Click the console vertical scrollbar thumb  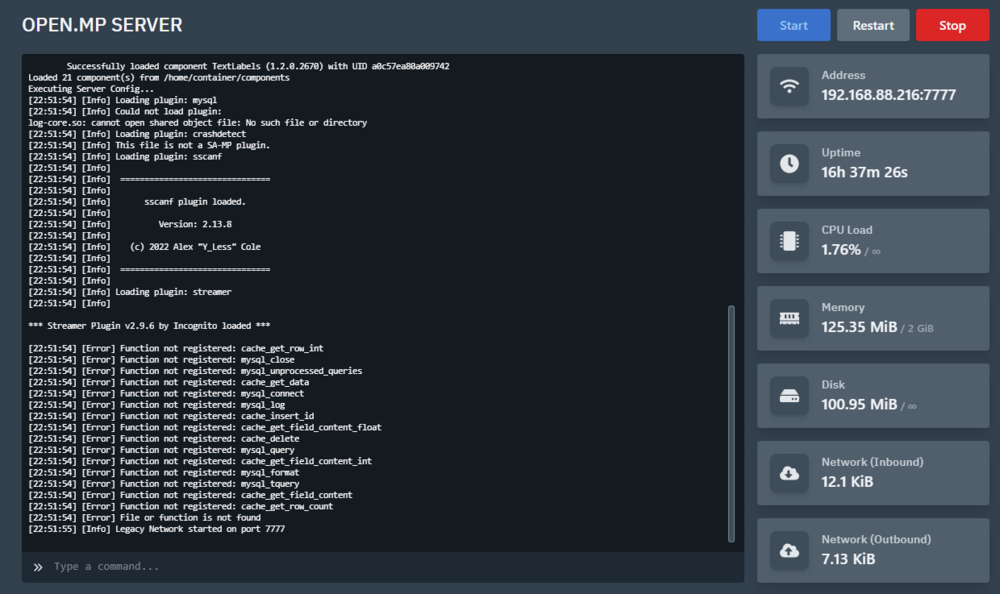coord(731,424)
